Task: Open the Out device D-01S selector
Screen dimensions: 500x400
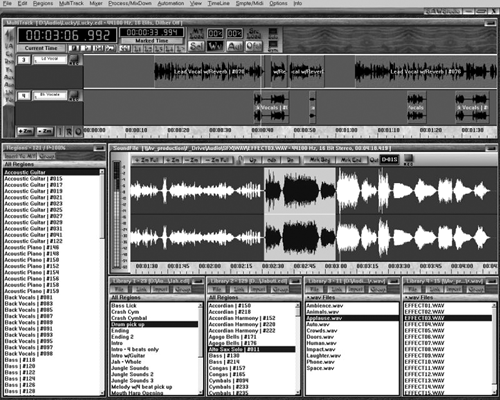Action: tap(389, 160)
